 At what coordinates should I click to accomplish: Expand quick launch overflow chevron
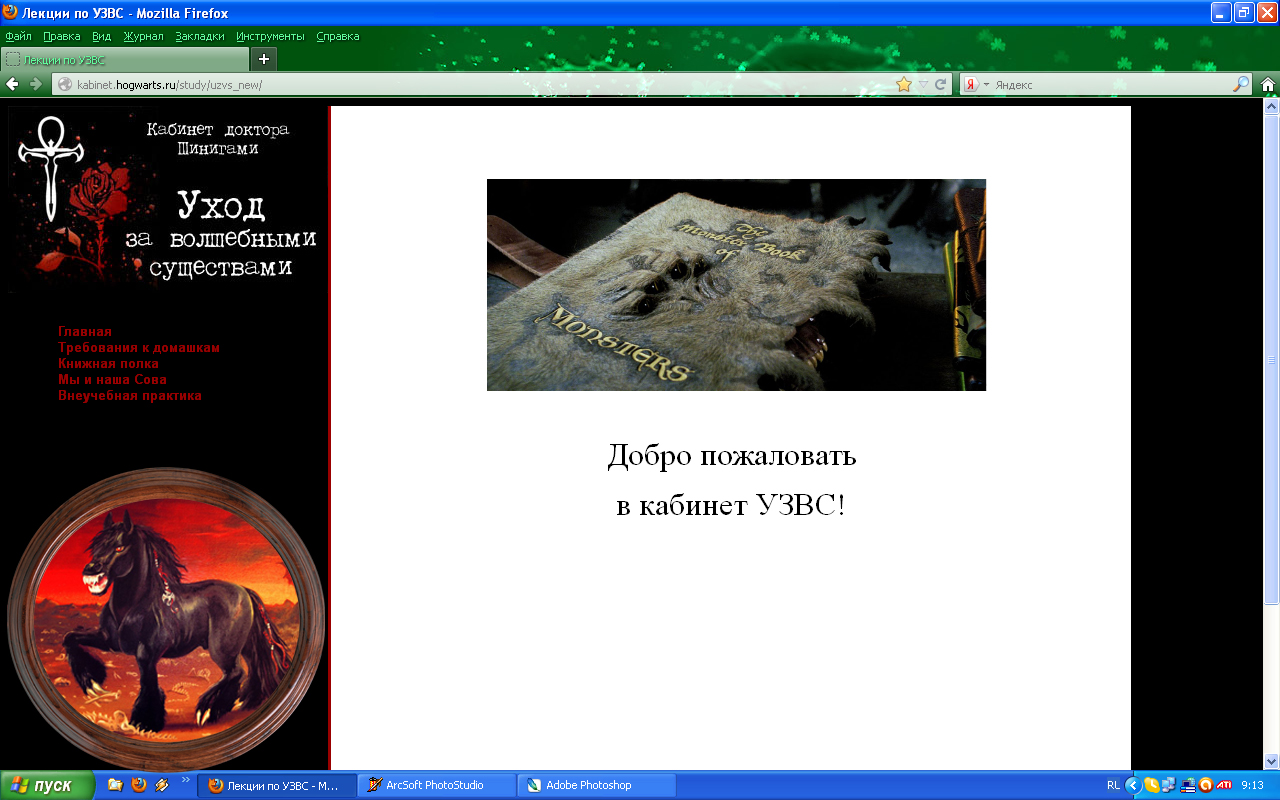coord(185,779)
